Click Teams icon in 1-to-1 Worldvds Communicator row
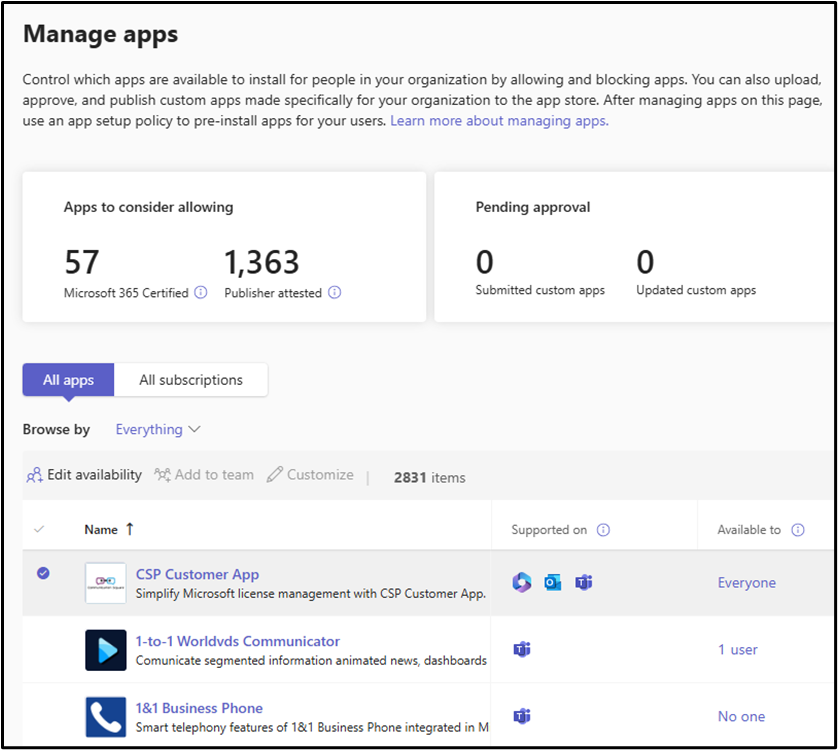Image resolution: width=838 pixels, height=750 pixels. click(x=522, y=650)
